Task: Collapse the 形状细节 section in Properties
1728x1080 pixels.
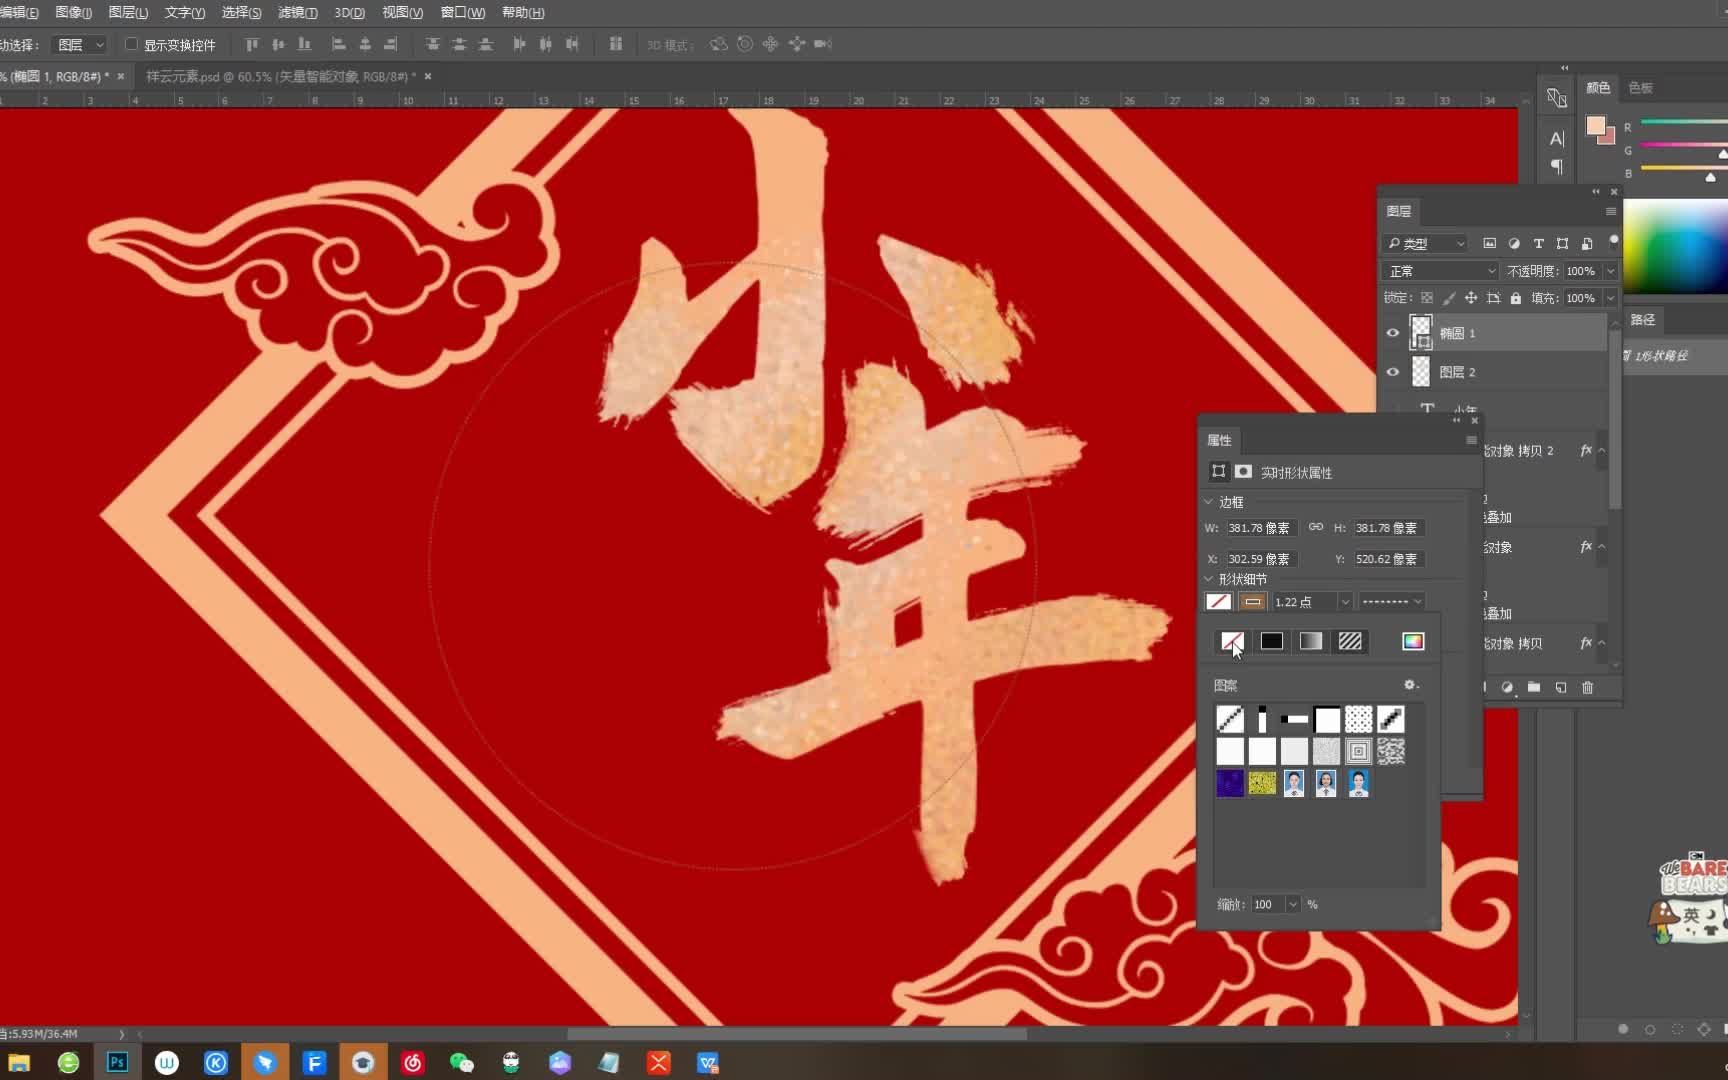Action: pyautogui.click(x=1209, y=579)
